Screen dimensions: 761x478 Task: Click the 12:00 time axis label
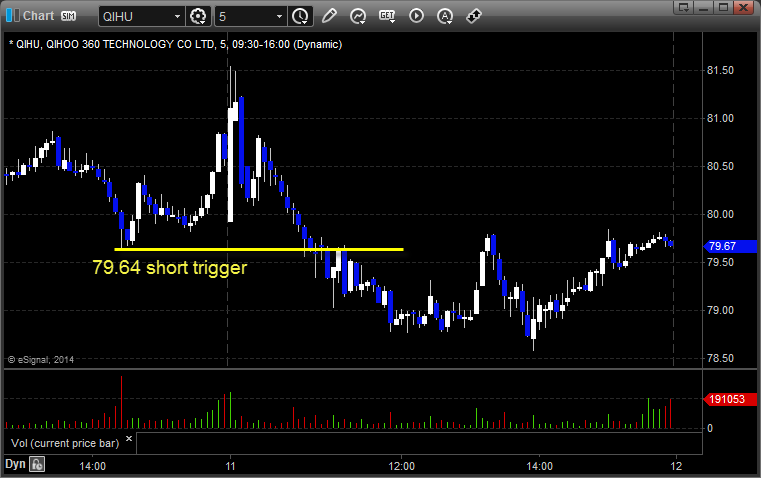[x=401, y=466]
